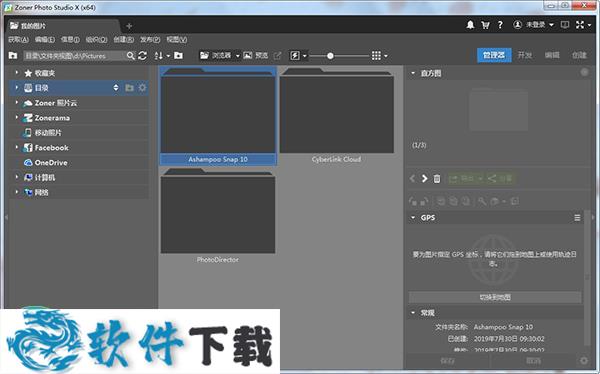Open dropdown beside grid layout icon
Image resolution: width=600 pixels, height=374 pixels.
(x=385, y=56)
